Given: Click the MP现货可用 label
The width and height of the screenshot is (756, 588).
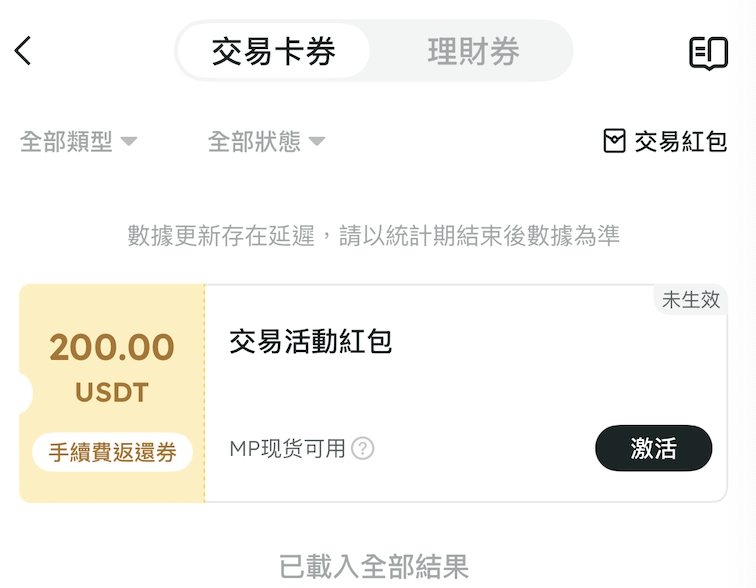Looking at the screenshot, I should (287, 449).
